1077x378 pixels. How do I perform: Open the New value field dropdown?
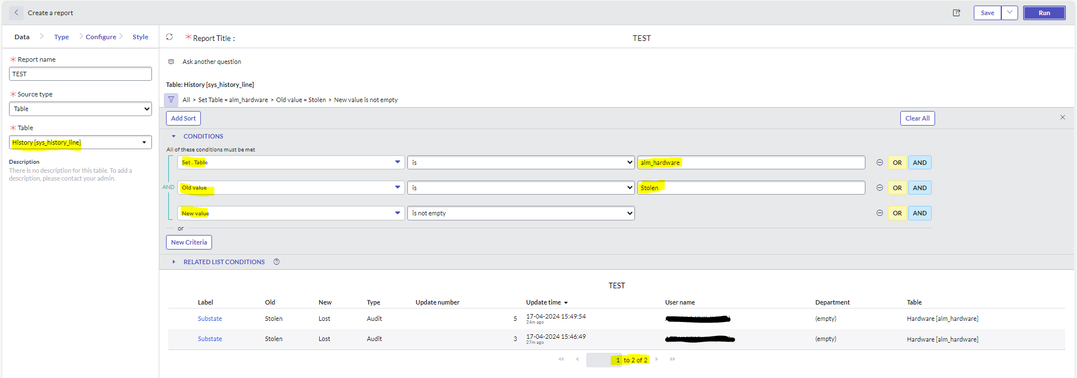coord(290,214)
